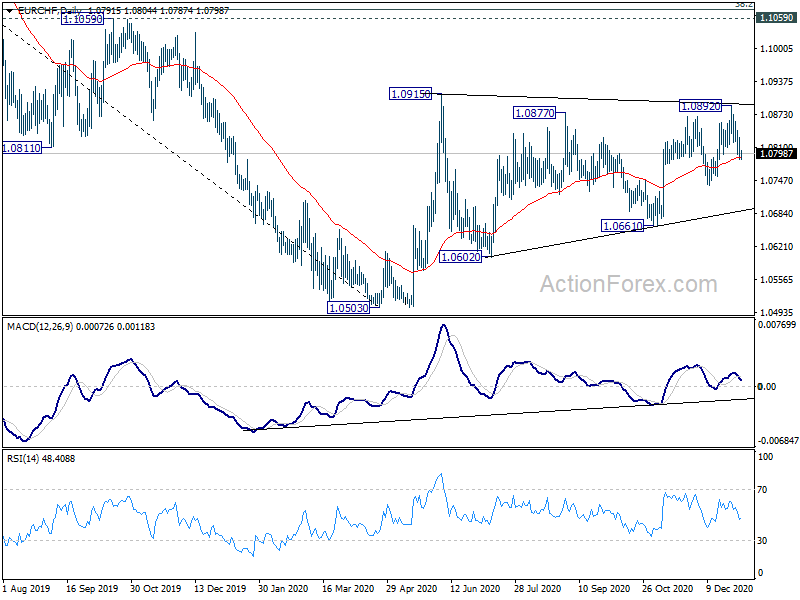Select the 1.06610 low label
The image size is (800, 600).
622,226
